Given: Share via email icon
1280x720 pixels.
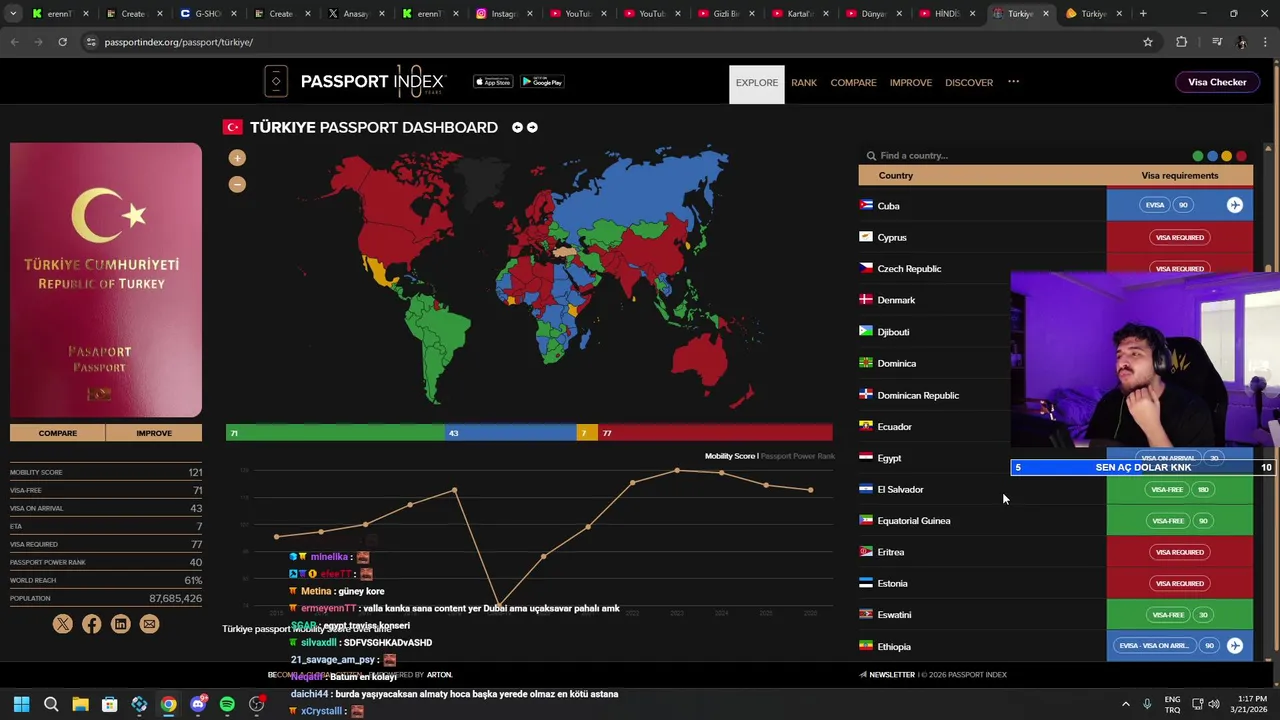Looking at the screenshot, I should 149,624.
